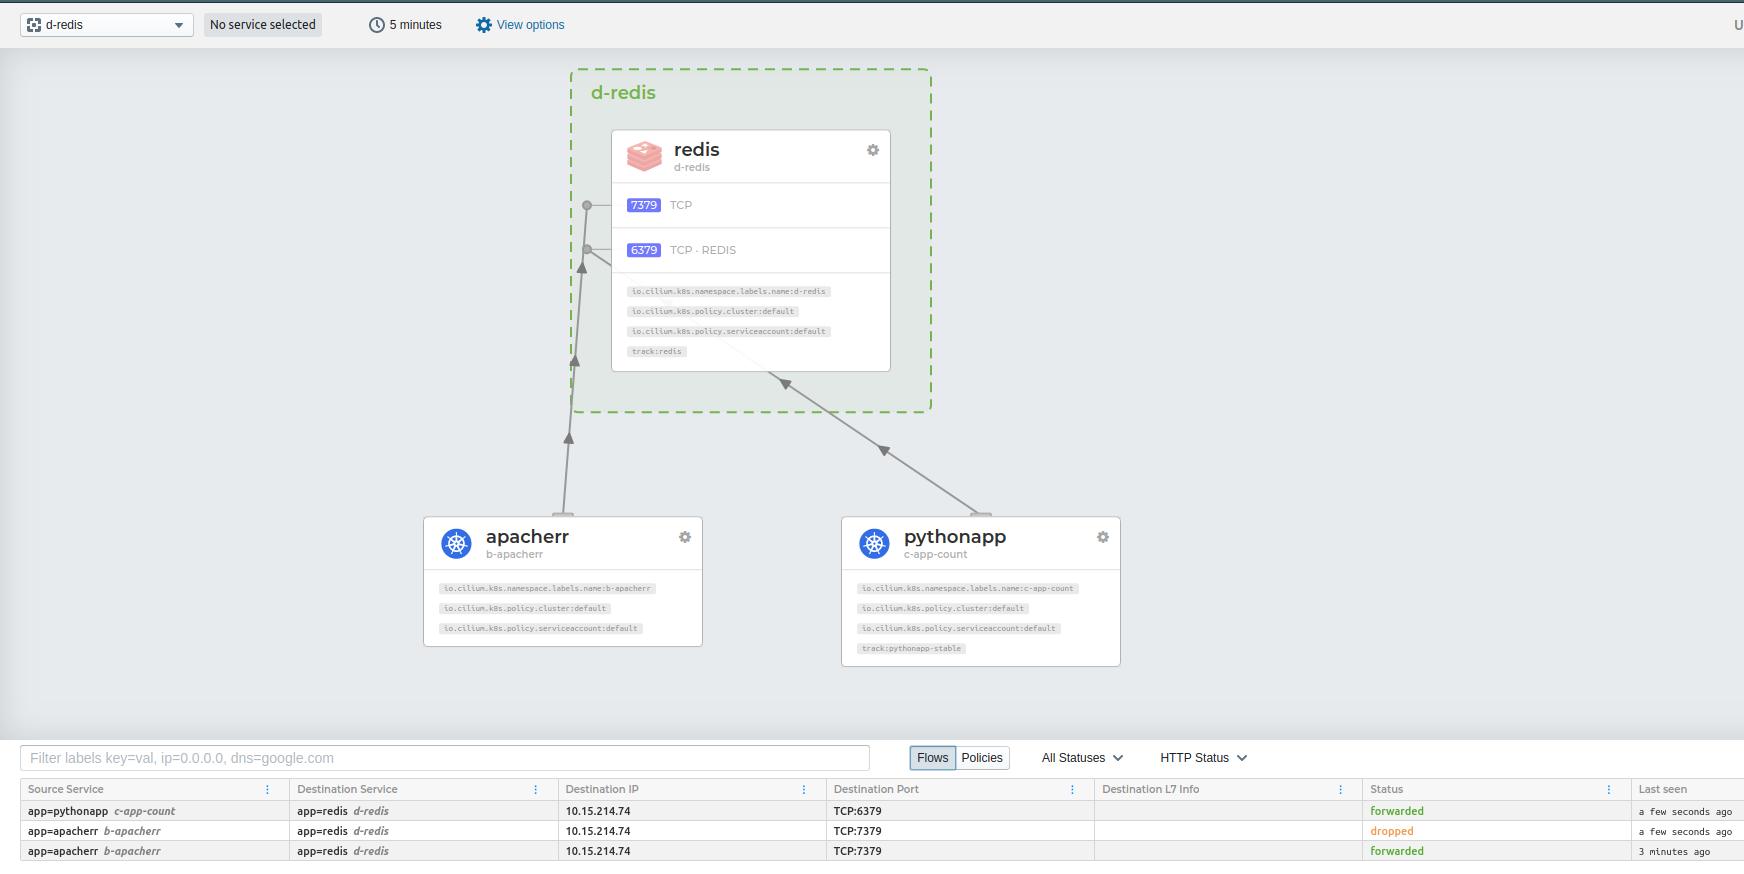
Task: Switch to the Policies tab
Action: click(982, 758)
